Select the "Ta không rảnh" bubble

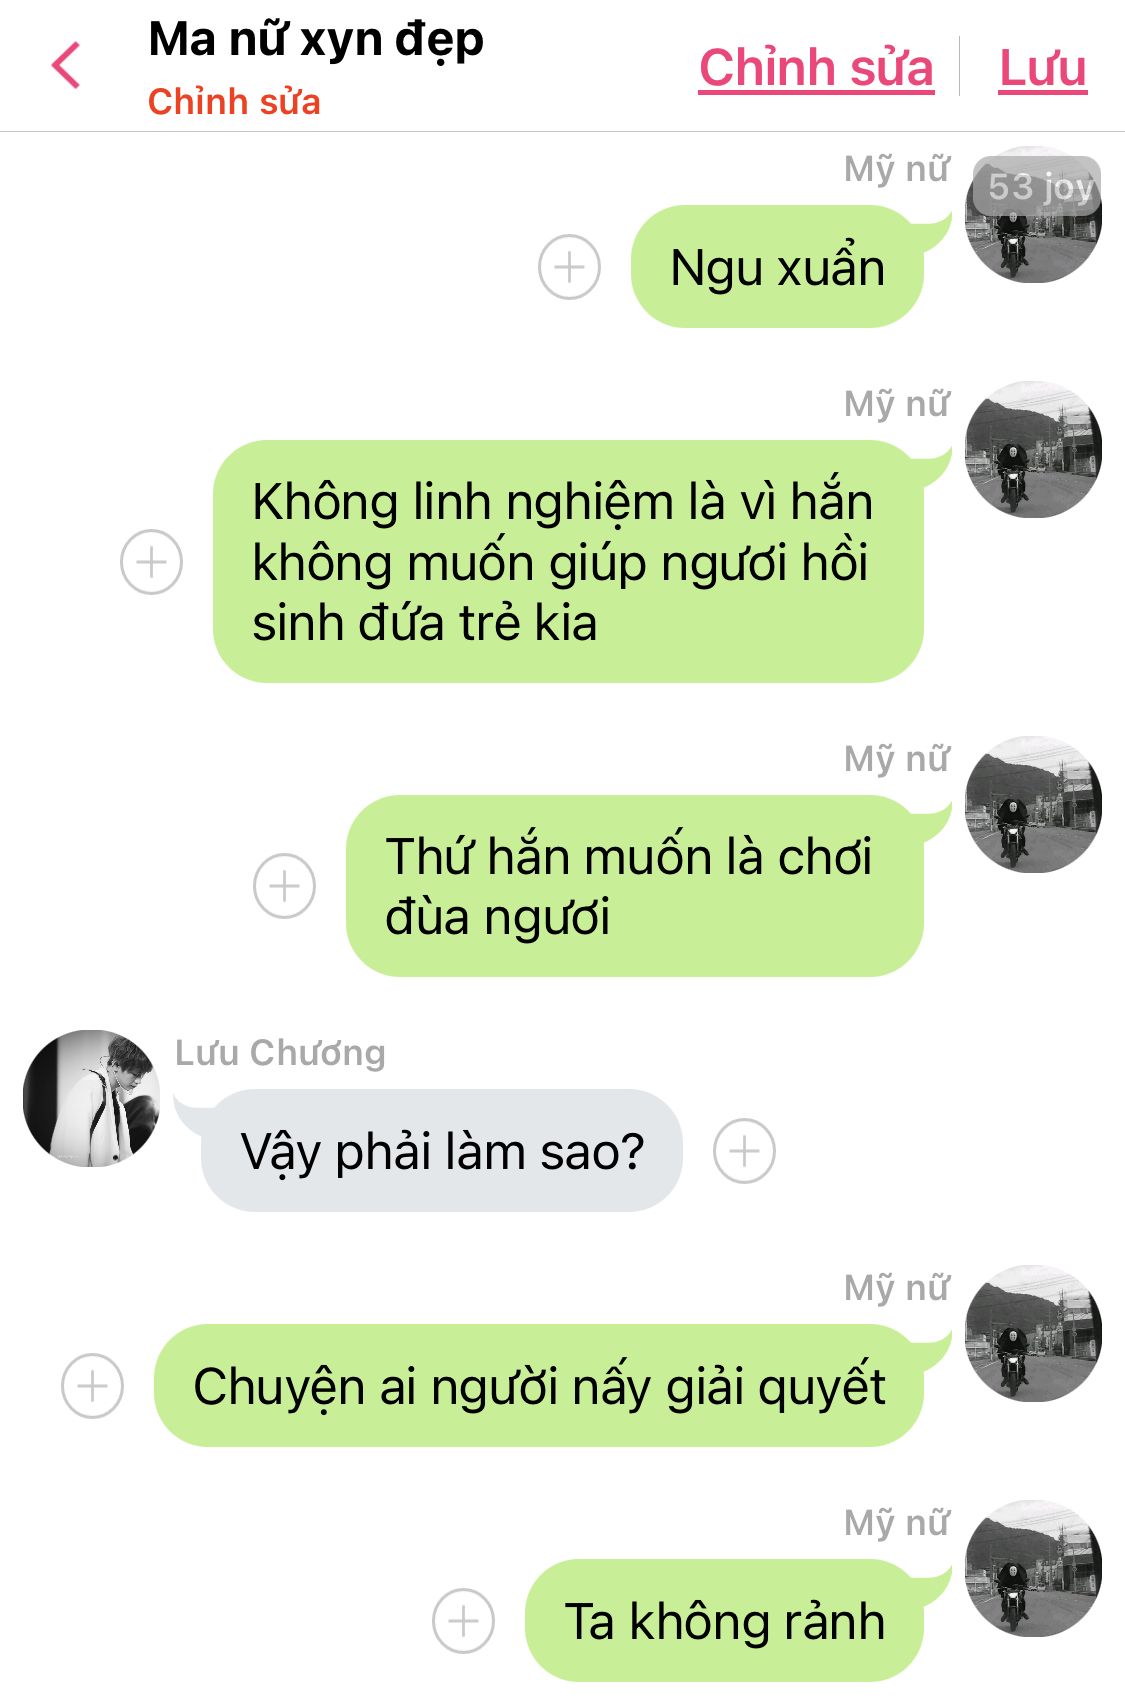click(724, 1621)
